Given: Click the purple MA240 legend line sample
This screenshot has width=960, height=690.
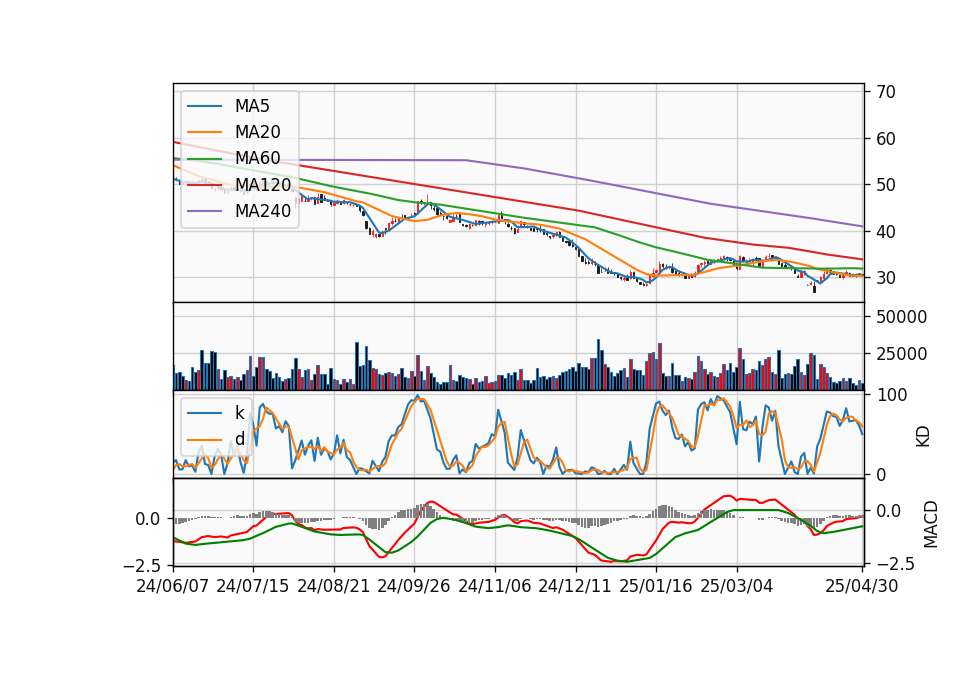Looking at the screenshot, I should (x=204, y=212).
